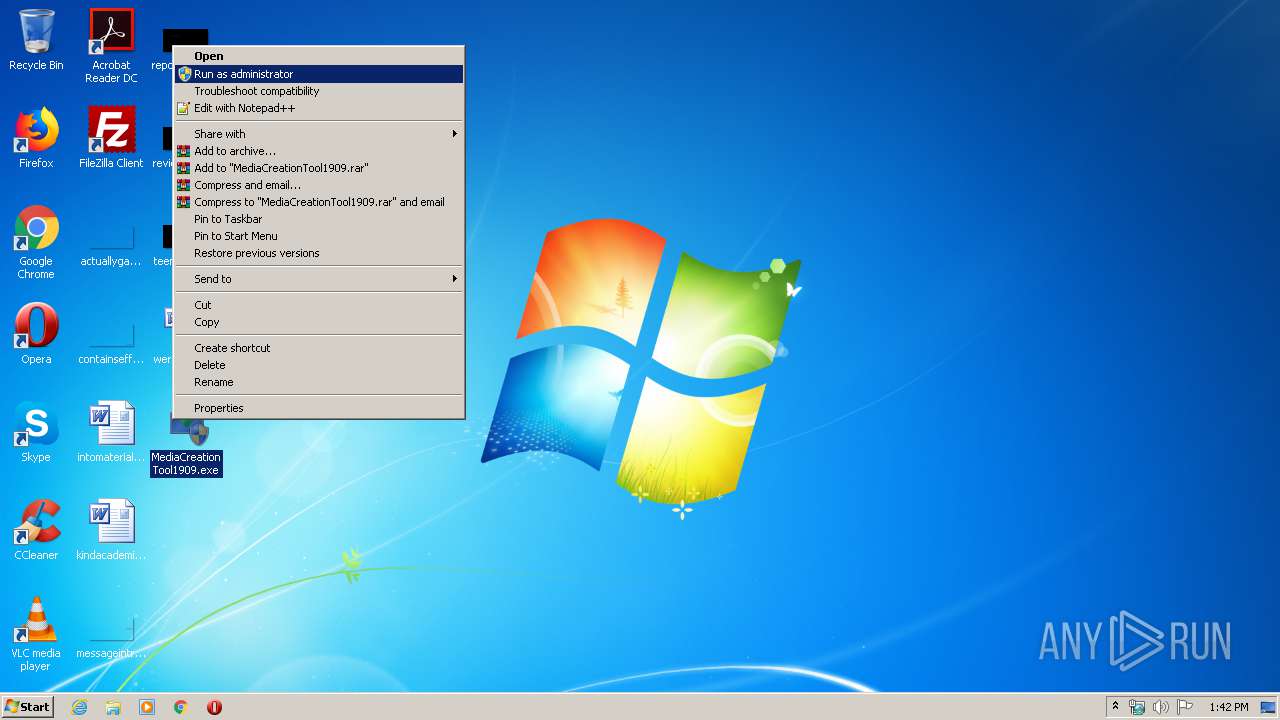1280x720 pixels.
Task: Click the Show desktop button
Action: coord(1270,707)
